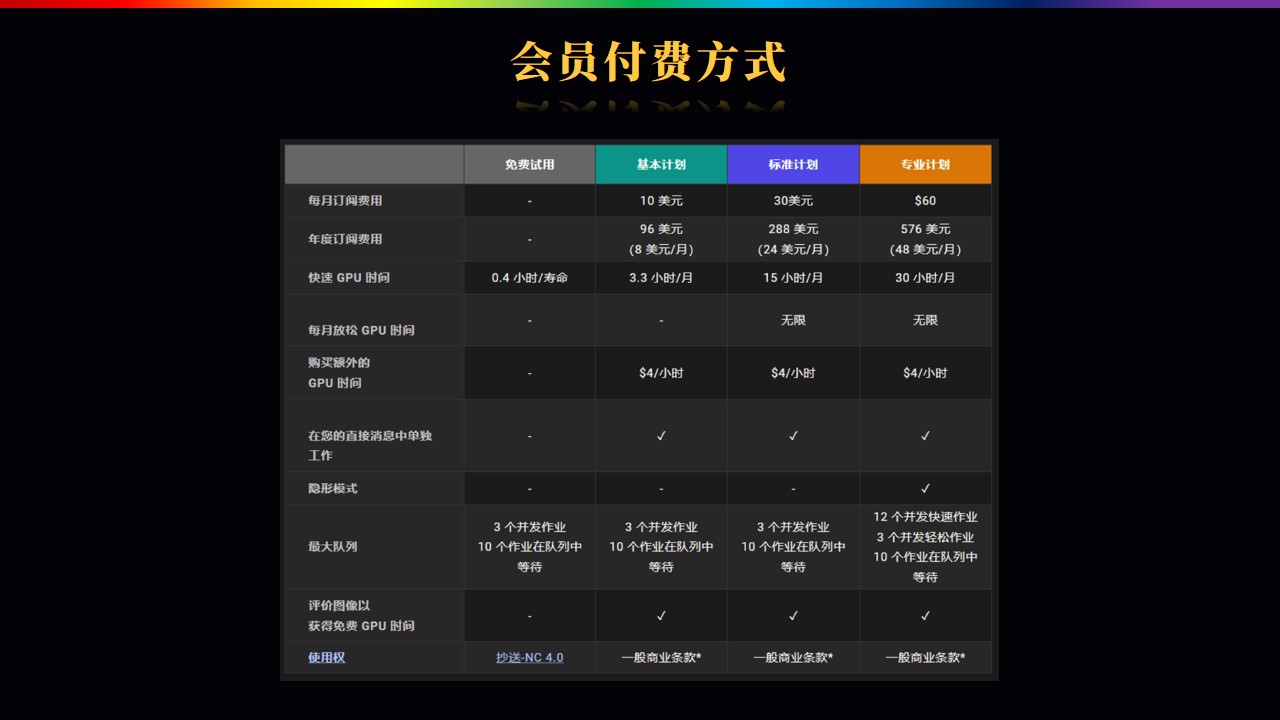1280x720 pixels.
Task: Click the 评价图像 row checkmark under 标准计划
Action: click(793, 615)
